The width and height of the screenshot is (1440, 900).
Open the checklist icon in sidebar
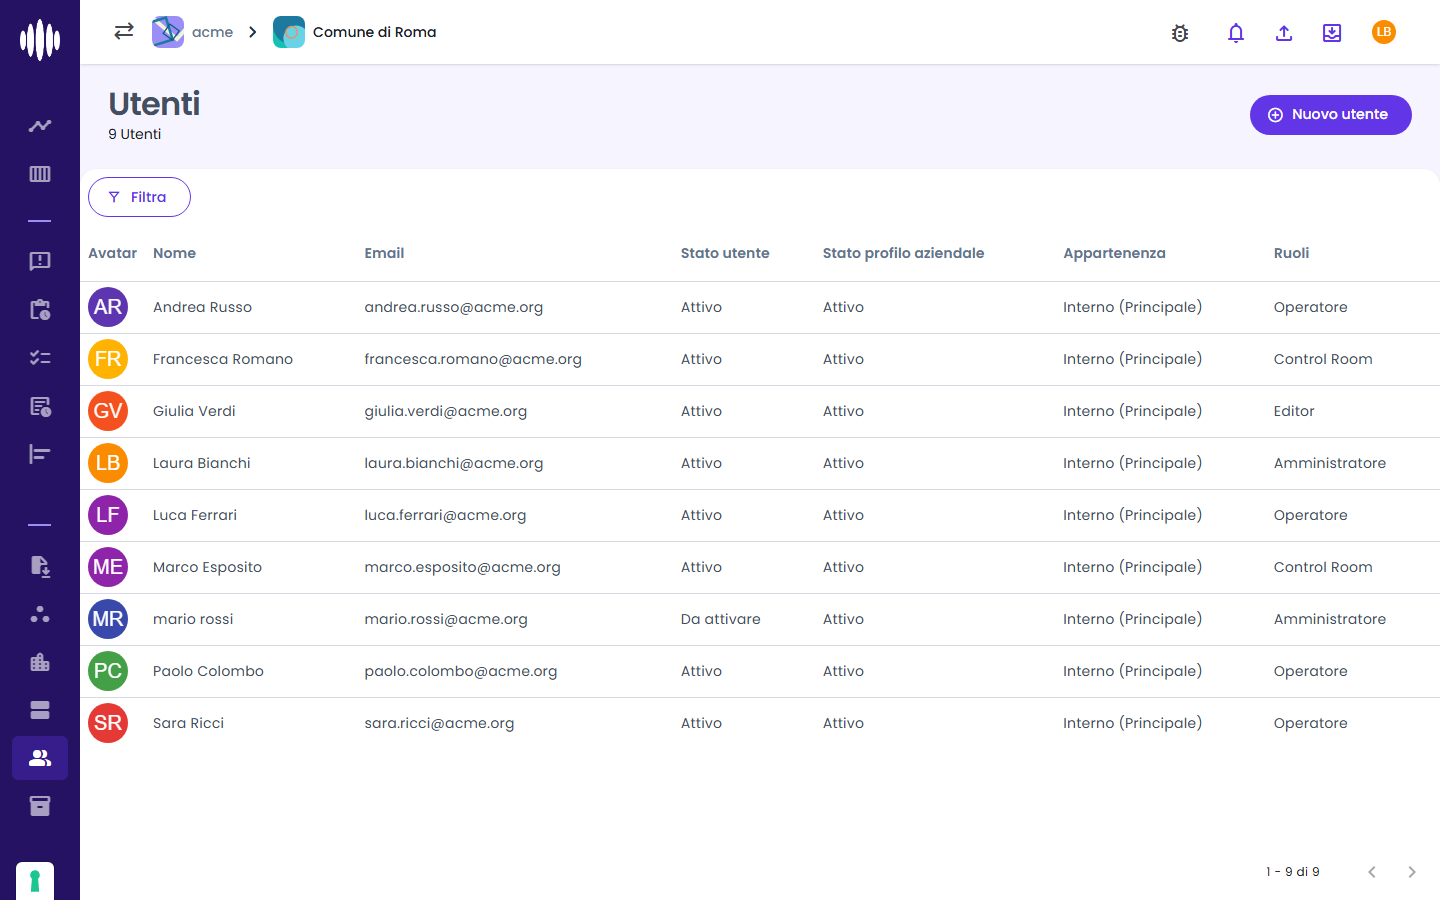click(40, 357)
